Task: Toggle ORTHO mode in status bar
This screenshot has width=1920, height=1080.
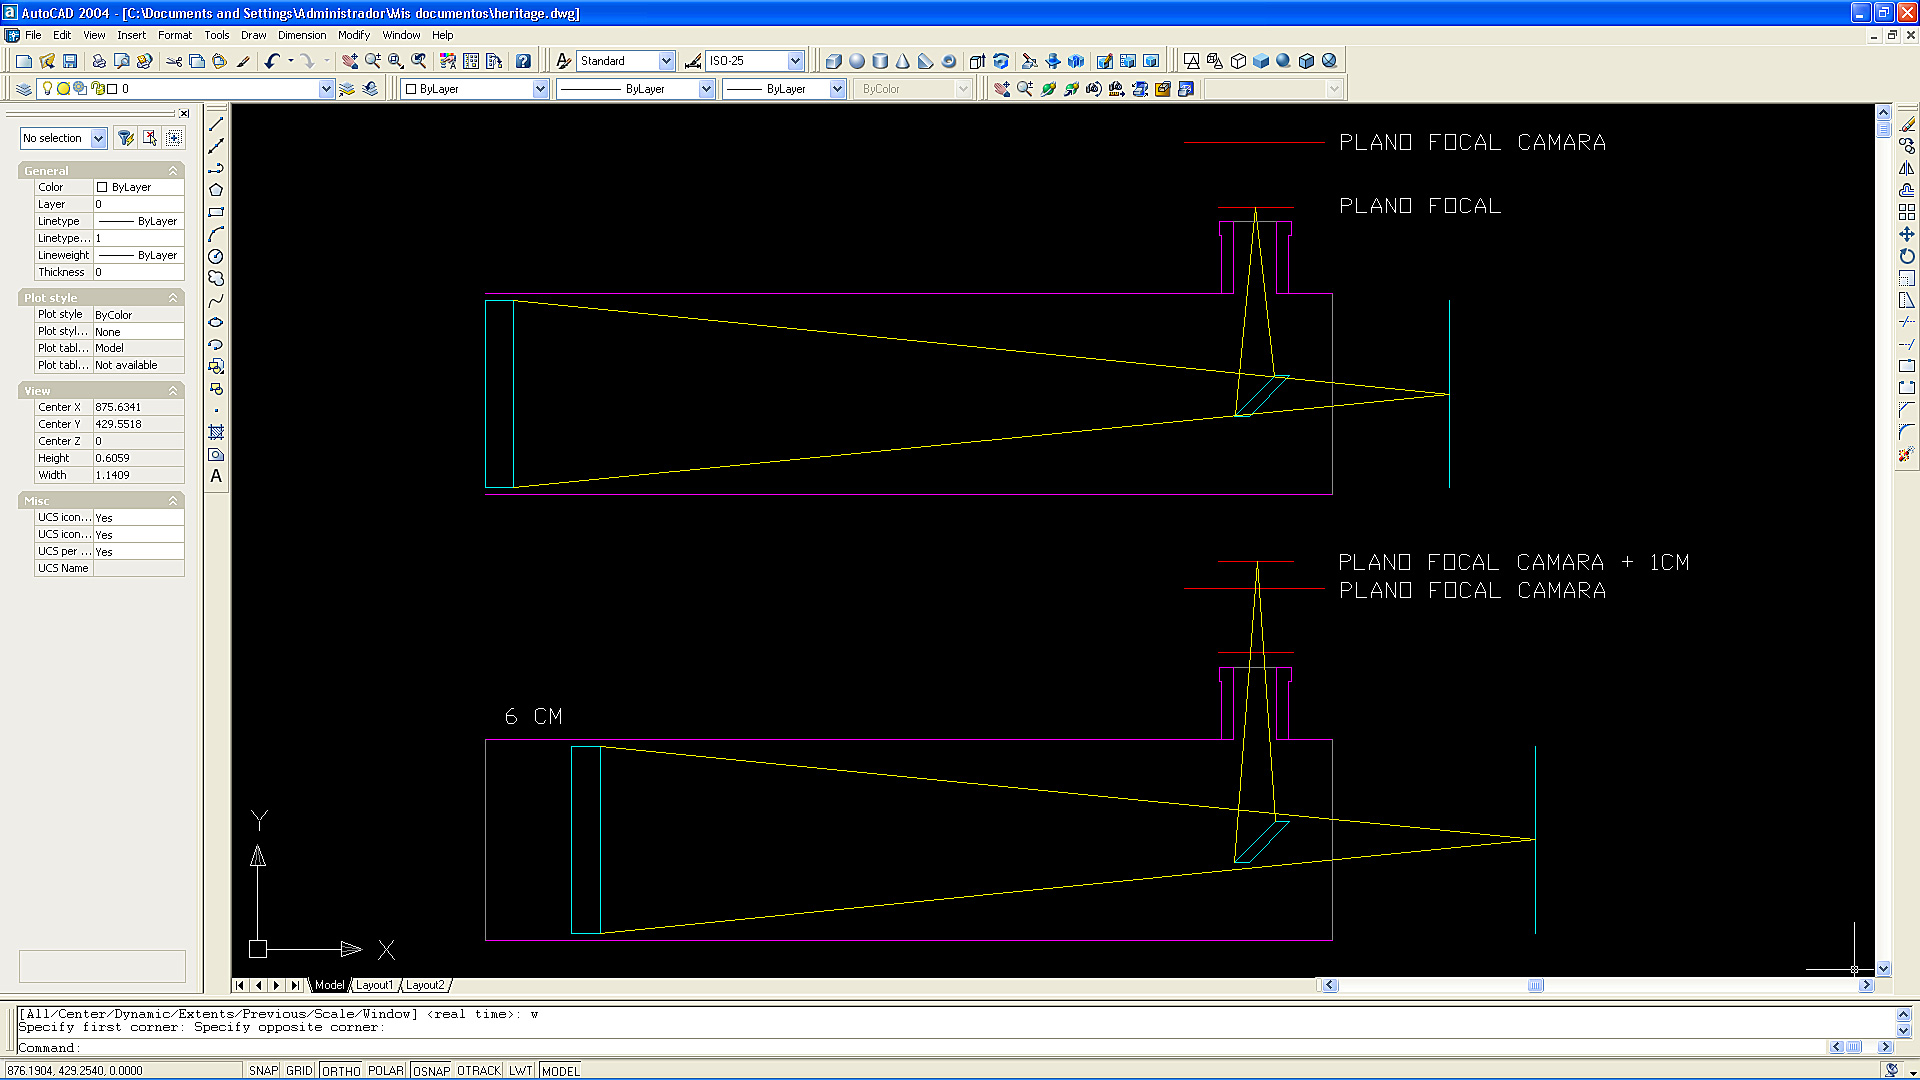Action: [x=341, y=1070]
